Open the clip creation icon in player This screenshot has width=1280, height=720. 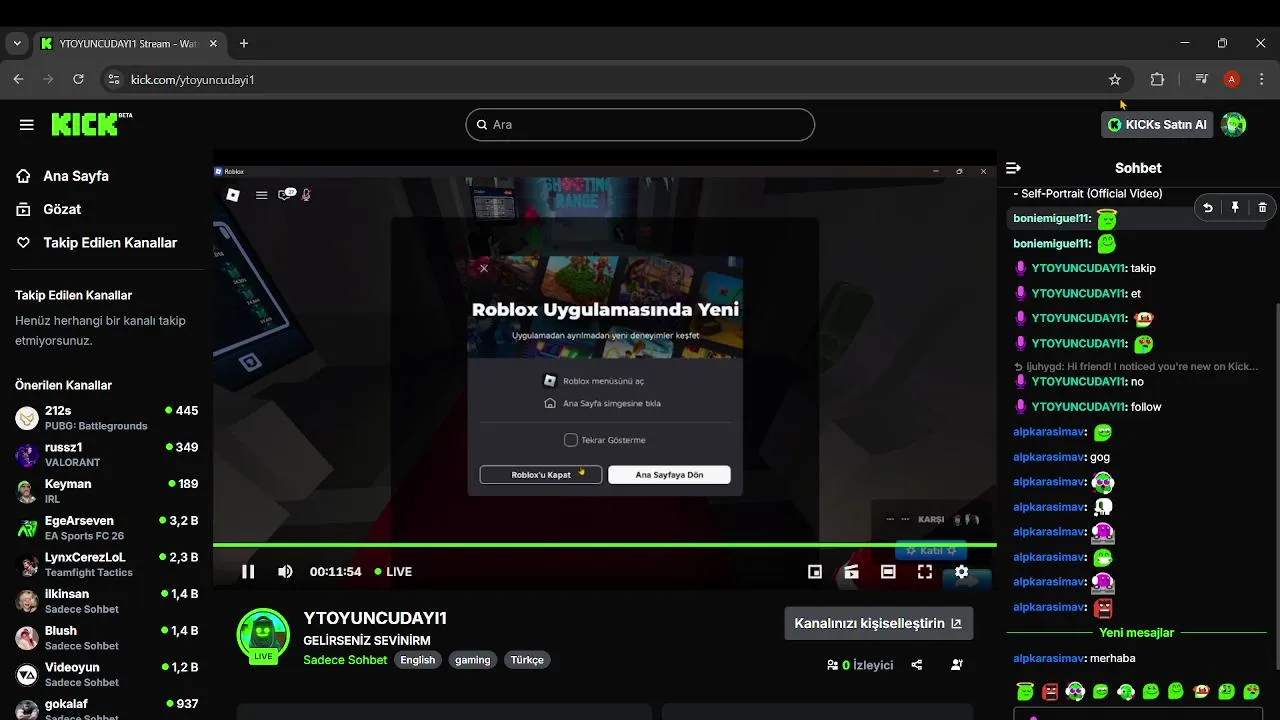point(851,572)
